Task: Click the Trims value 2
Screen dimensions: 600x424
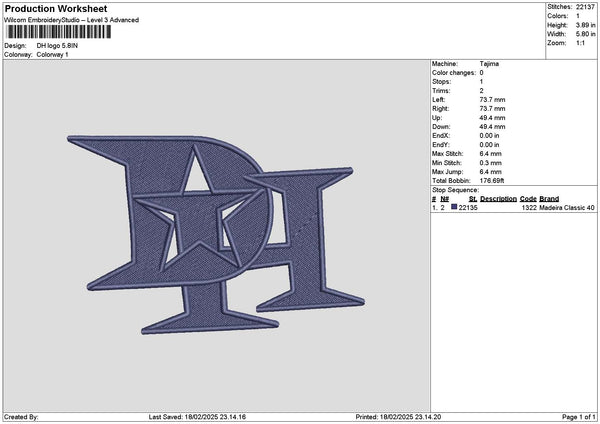Action: tap(481, 91)
